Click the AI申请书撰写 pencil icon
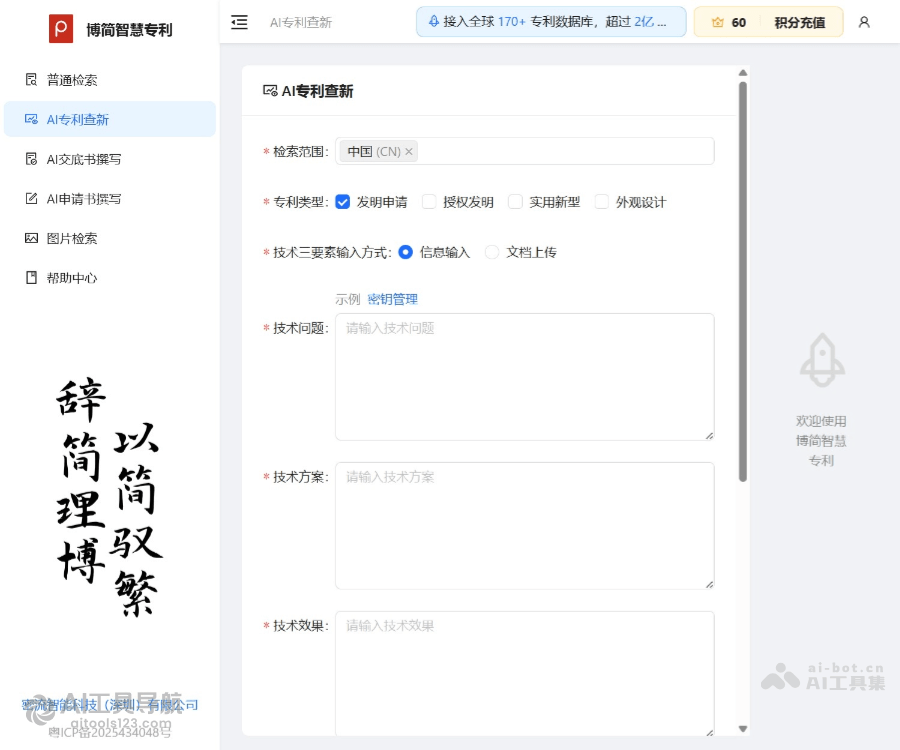 32,199
